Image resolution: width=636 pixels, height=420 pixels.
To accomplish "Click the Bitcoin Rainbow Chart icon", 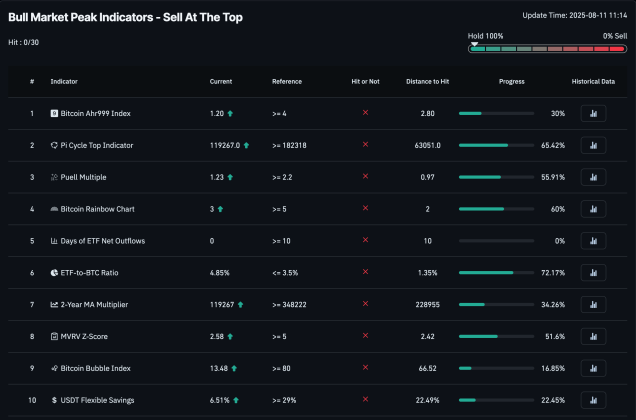I will point(54,209).
